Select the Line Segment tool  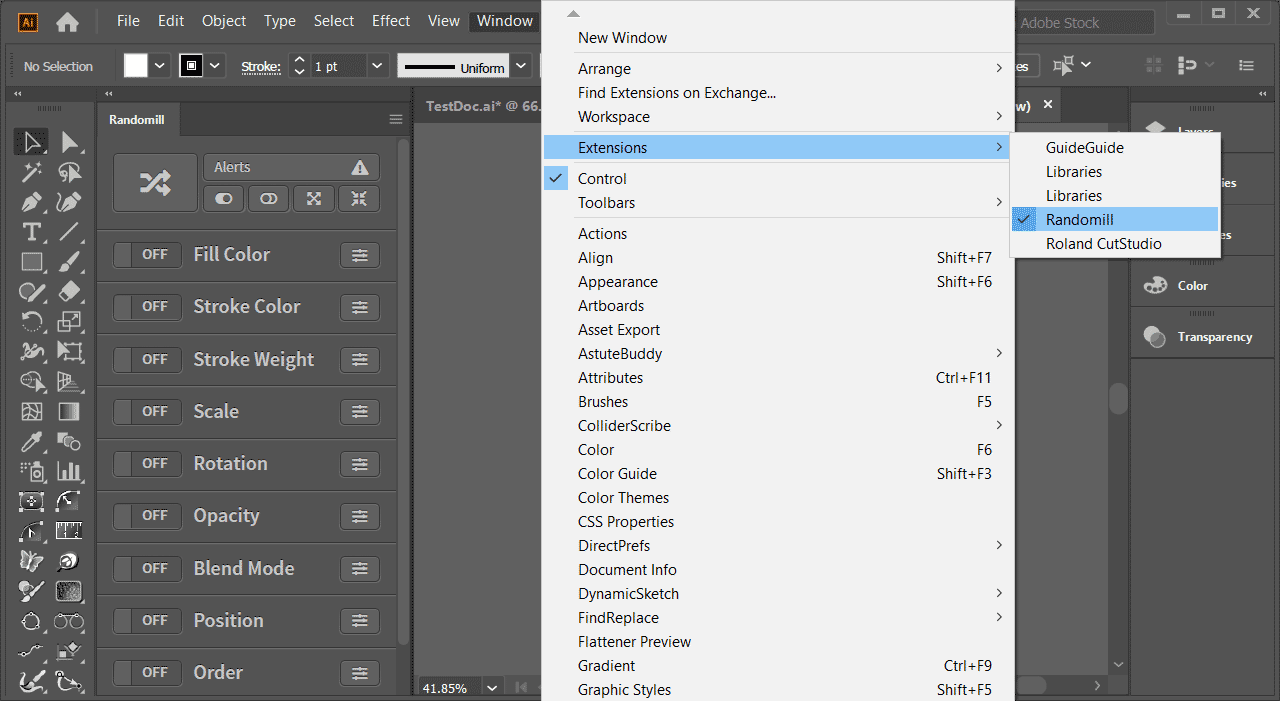pyautogui.click(x=69, y=232)
